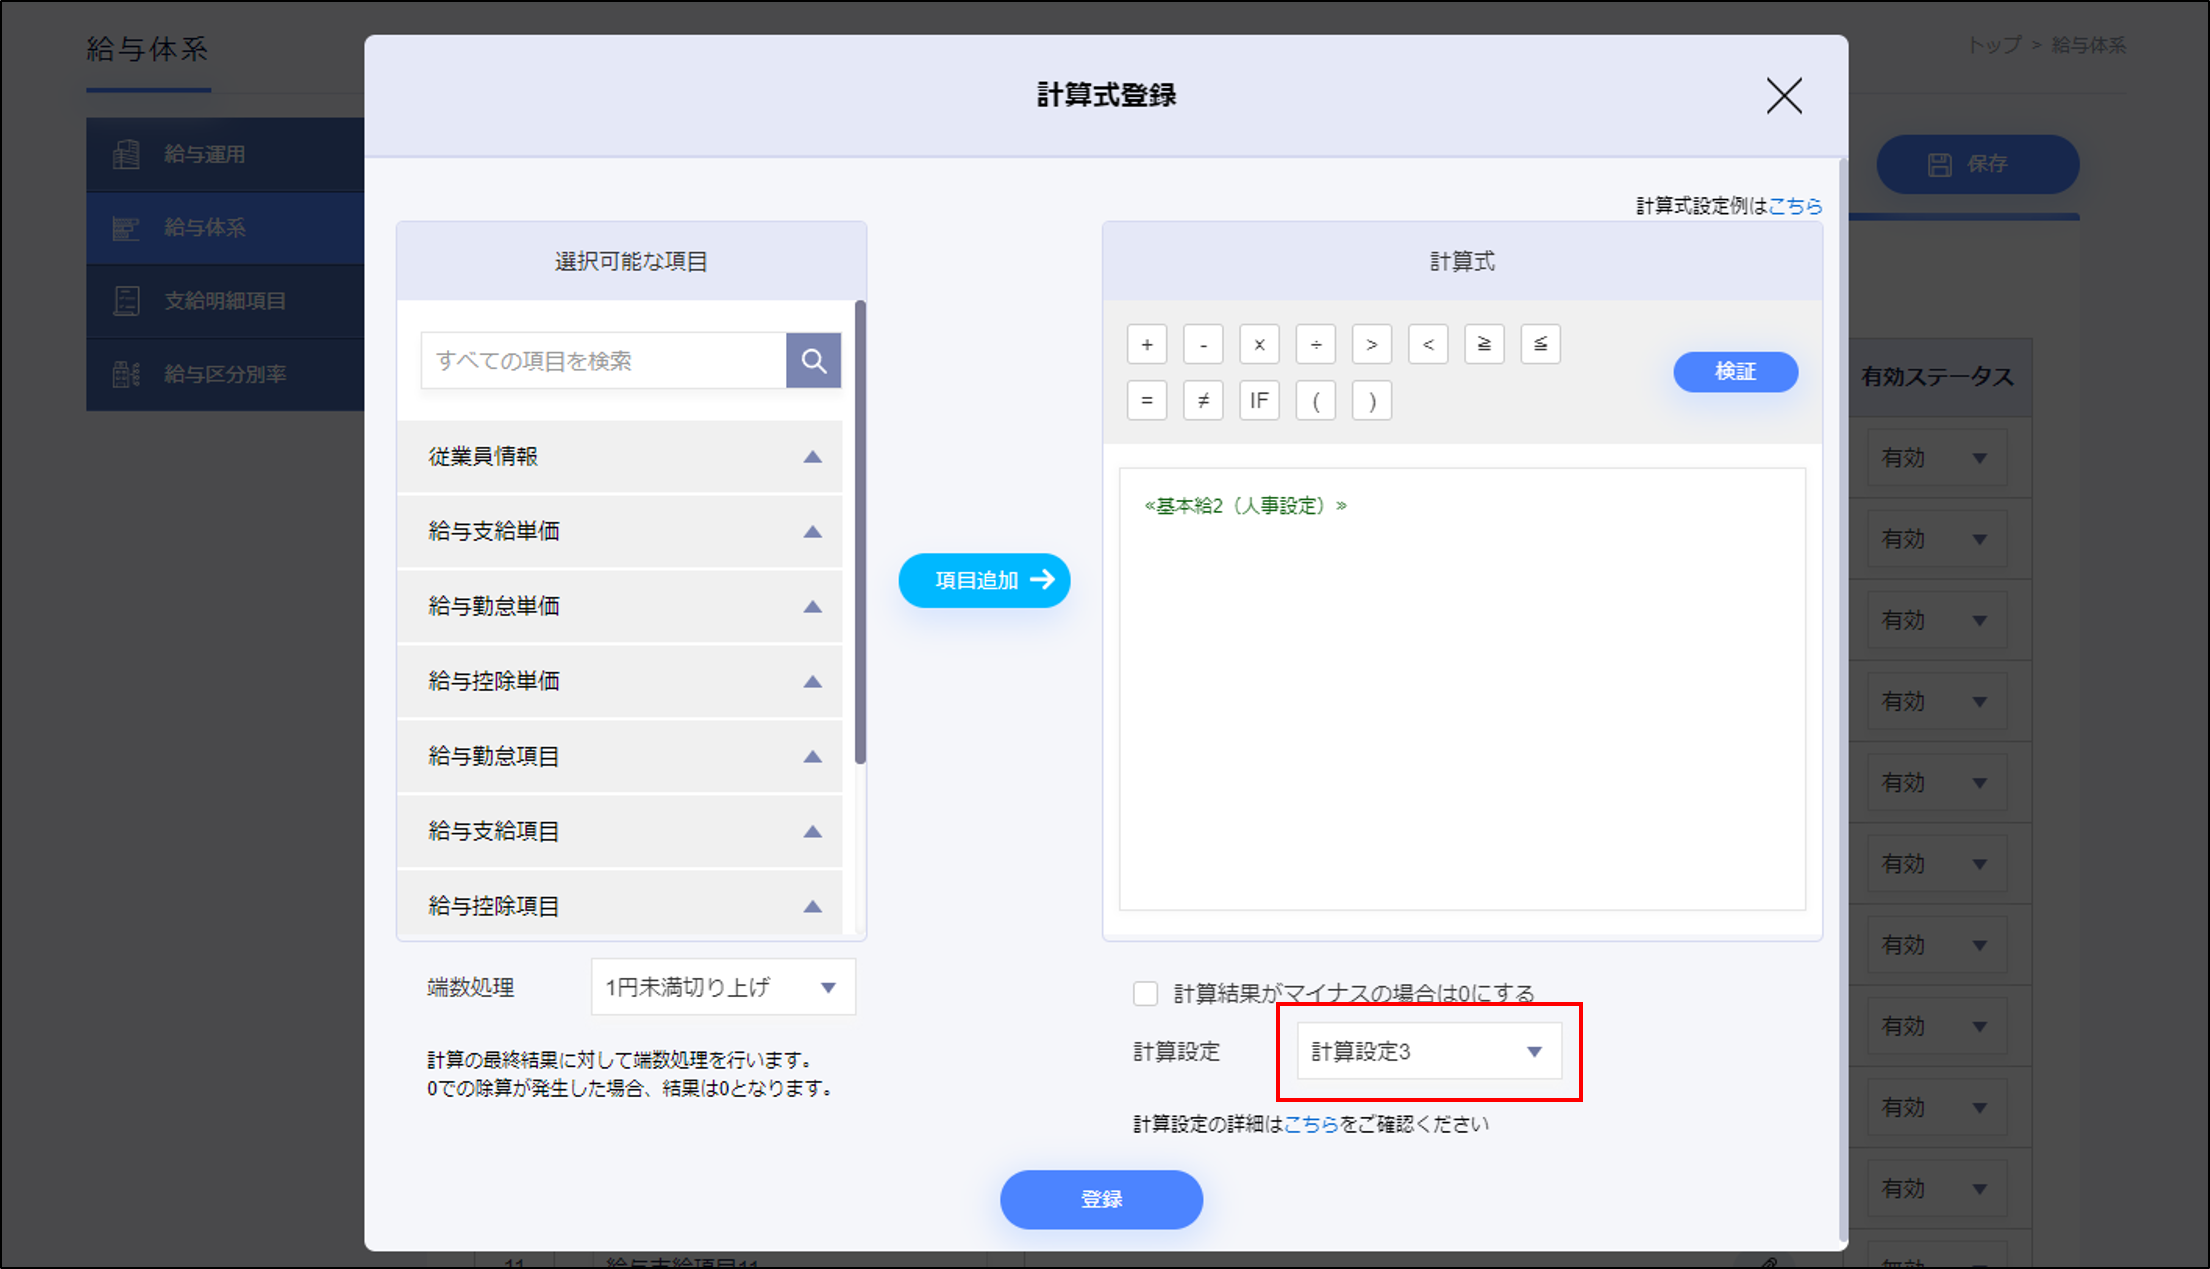Image resolution: width=2210 pixels, height=1269 pixels.
Task: Click the item list scrollbar
Action: point(860,532)
